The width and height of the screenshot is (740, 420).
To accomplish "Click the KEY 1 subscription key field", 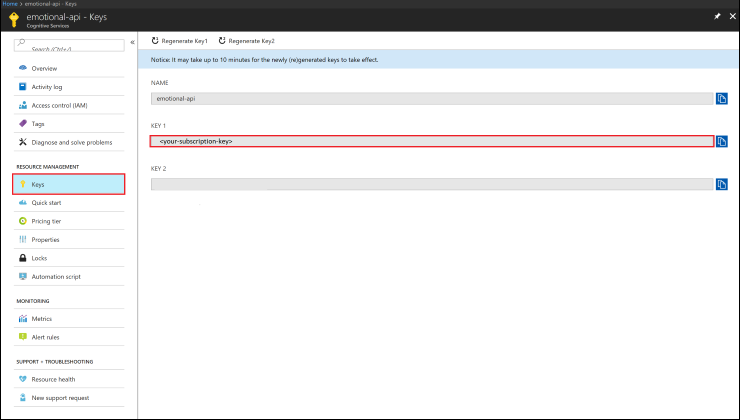I will tap(432, 141).
